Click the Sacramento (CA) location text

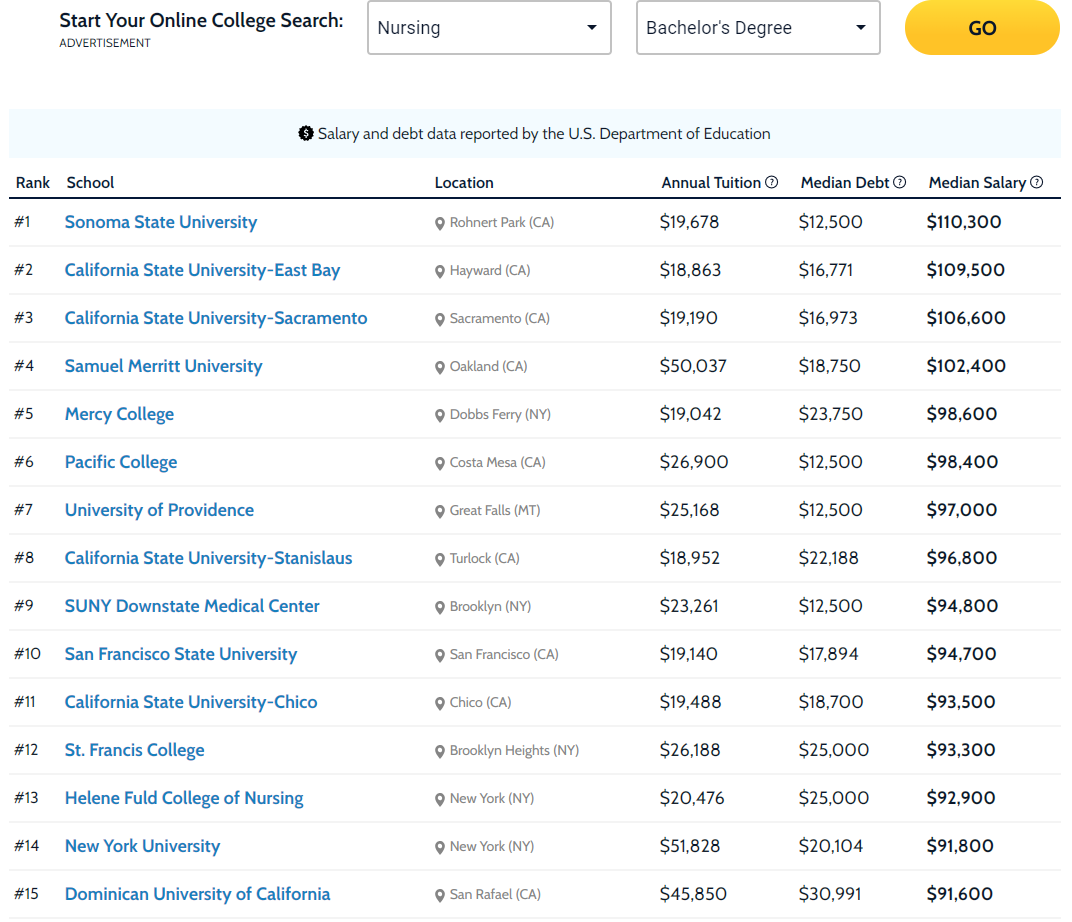point(500,318)
